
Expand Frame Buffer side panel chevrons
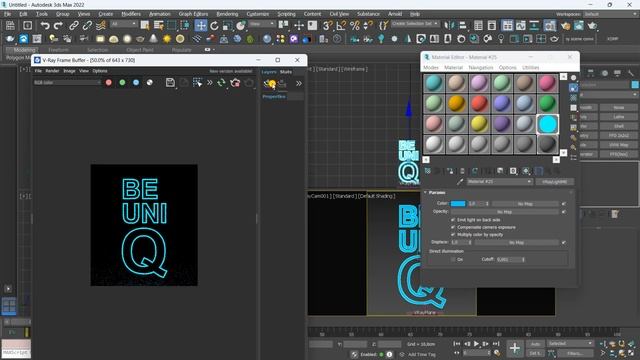[299, 83]
